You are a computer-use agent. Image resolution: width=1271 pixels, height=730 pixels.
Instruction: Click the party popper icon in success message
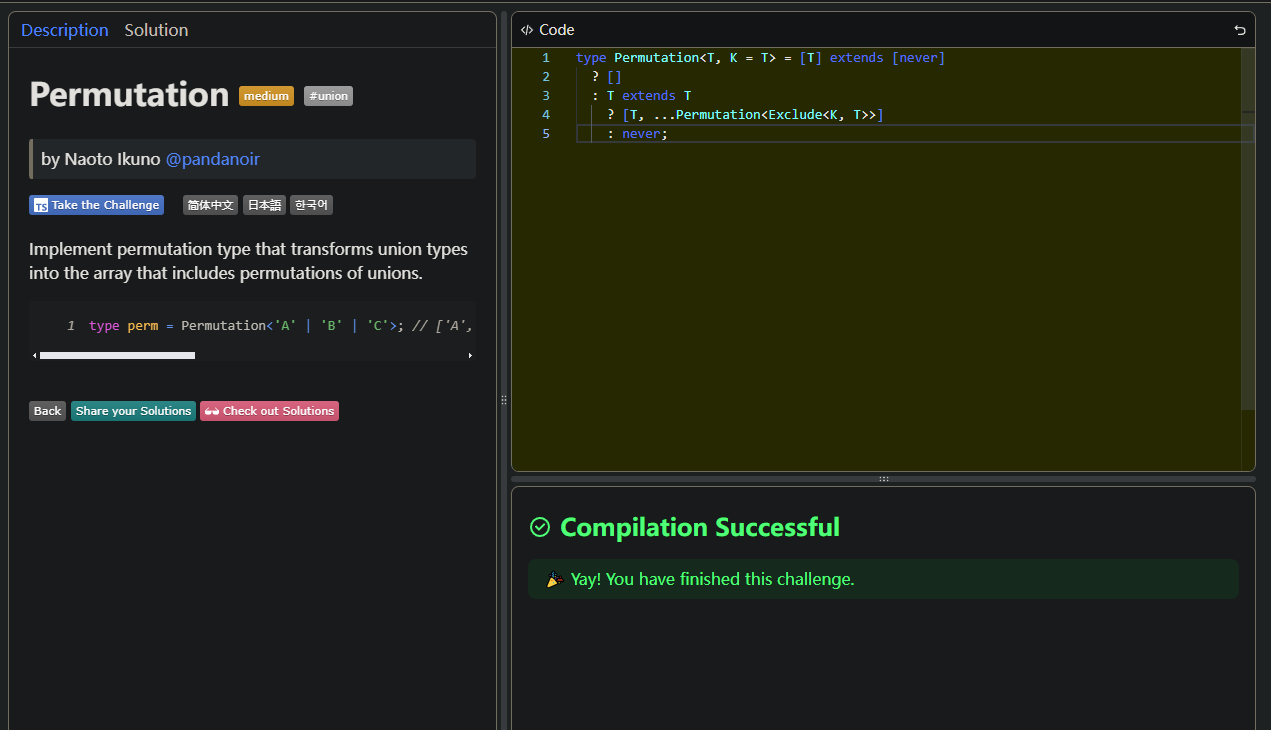[555, 579]
